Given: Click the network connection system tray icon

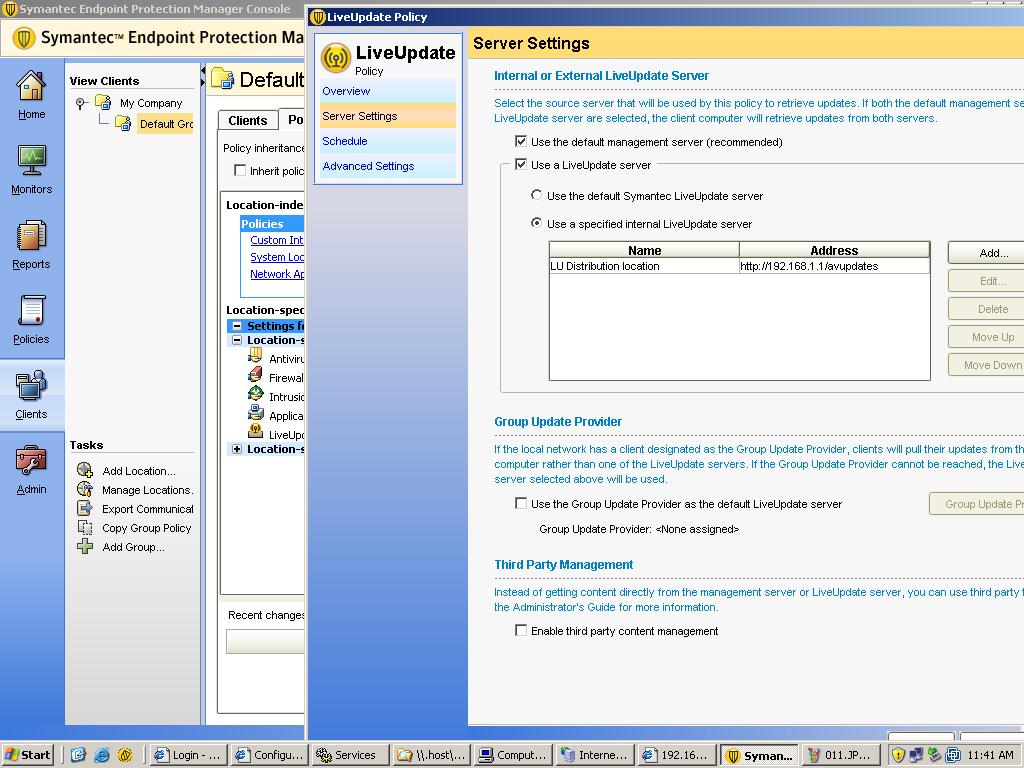Looking at the screenshot, I should pos(916,755).
